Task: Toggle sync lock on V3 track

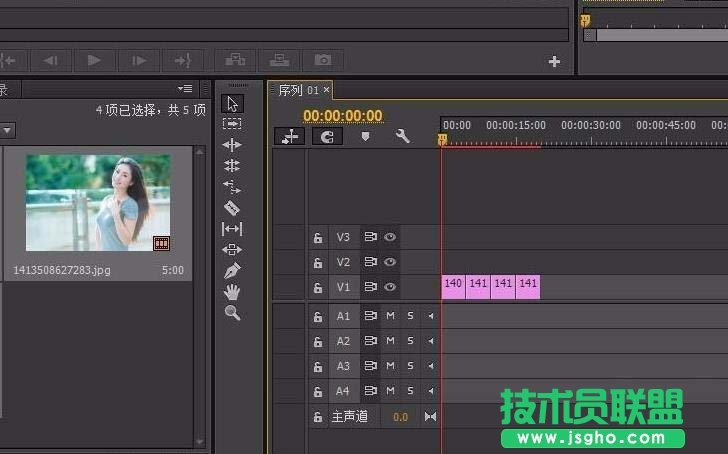Action: [x=370, y=237]
